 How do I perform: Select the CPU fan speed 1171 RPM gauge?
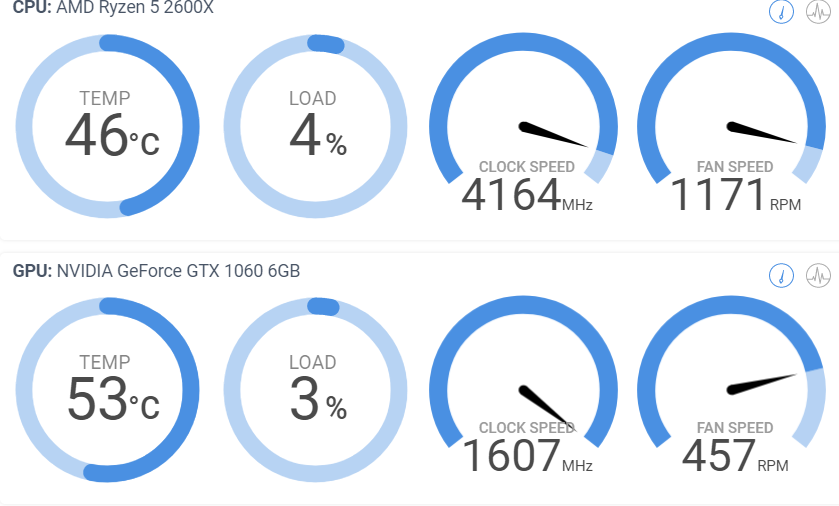point(731,124)
